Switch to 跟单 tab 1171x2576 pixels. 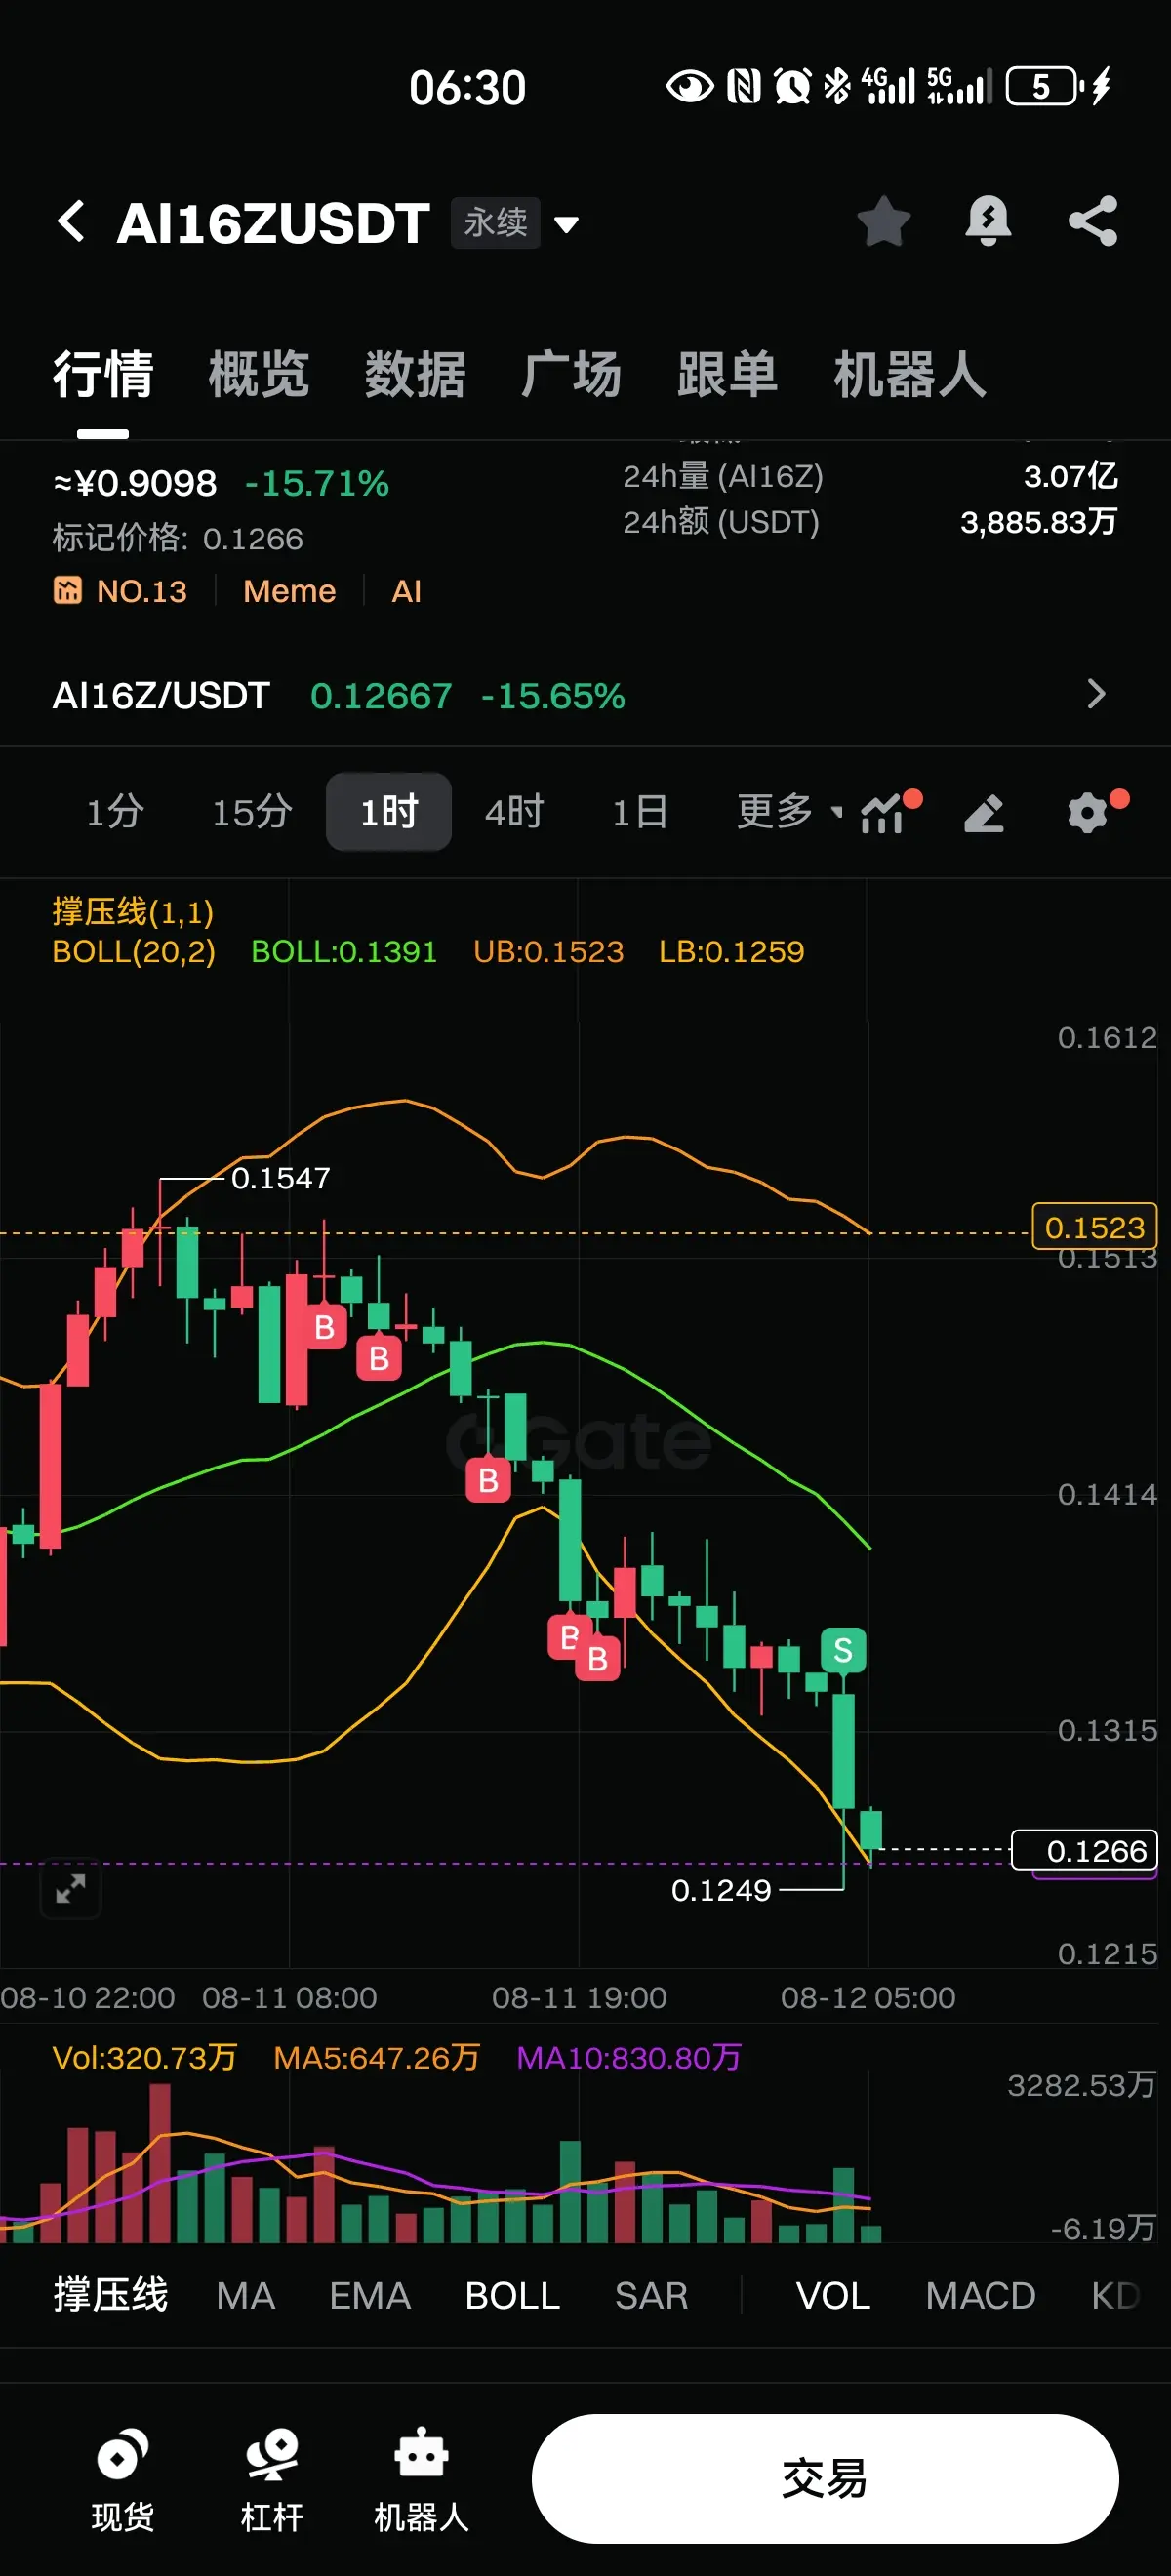[x=727, y=375]
